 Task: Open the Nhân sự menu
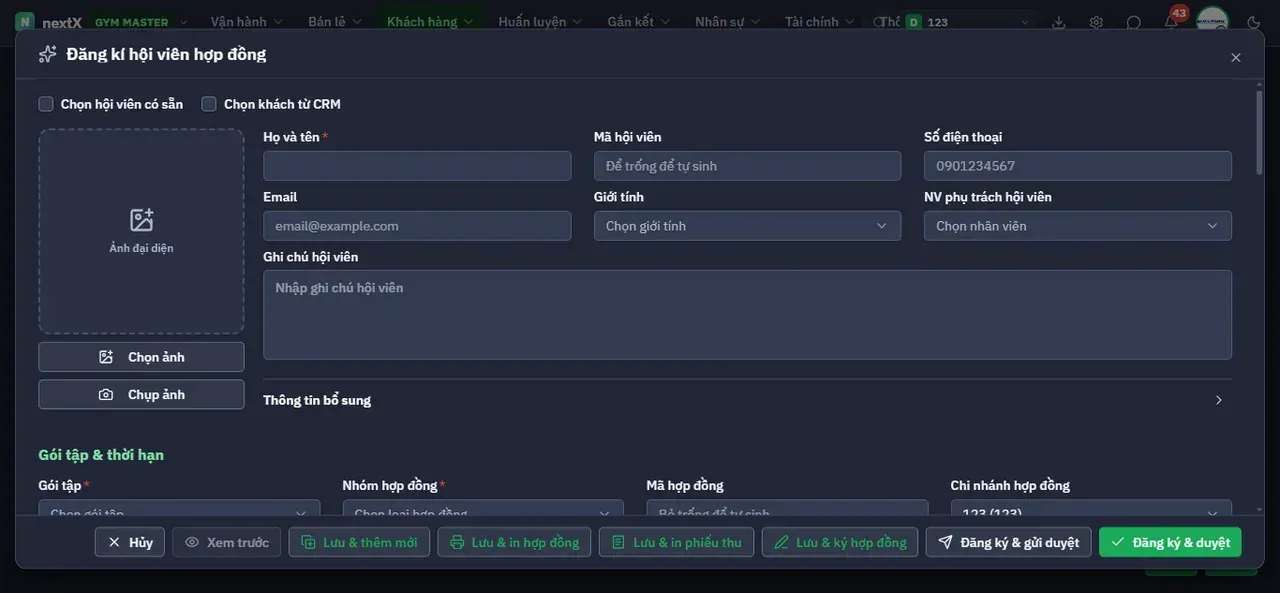[x=727, y=22]
